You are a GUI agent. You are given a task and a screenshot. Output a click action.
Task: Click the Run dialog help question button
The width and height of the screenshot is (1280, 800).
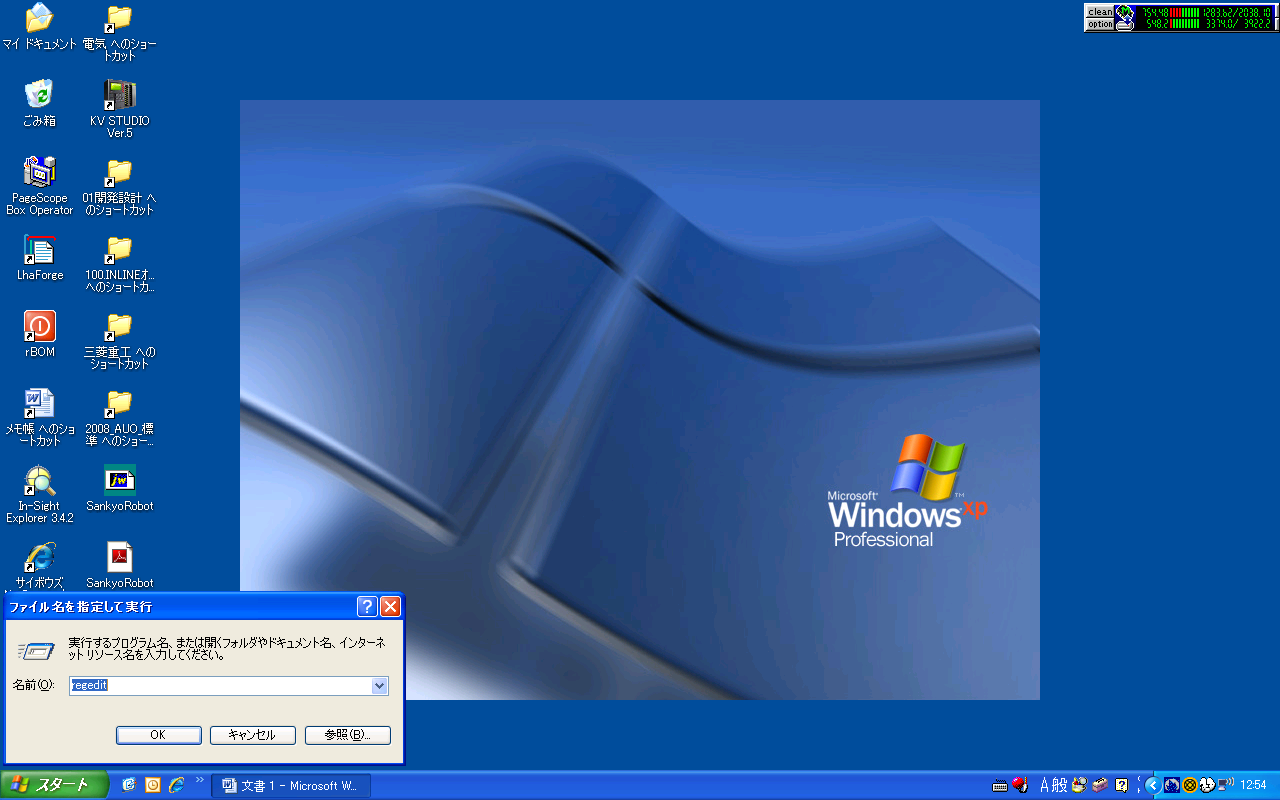click(x=367, y=606)
